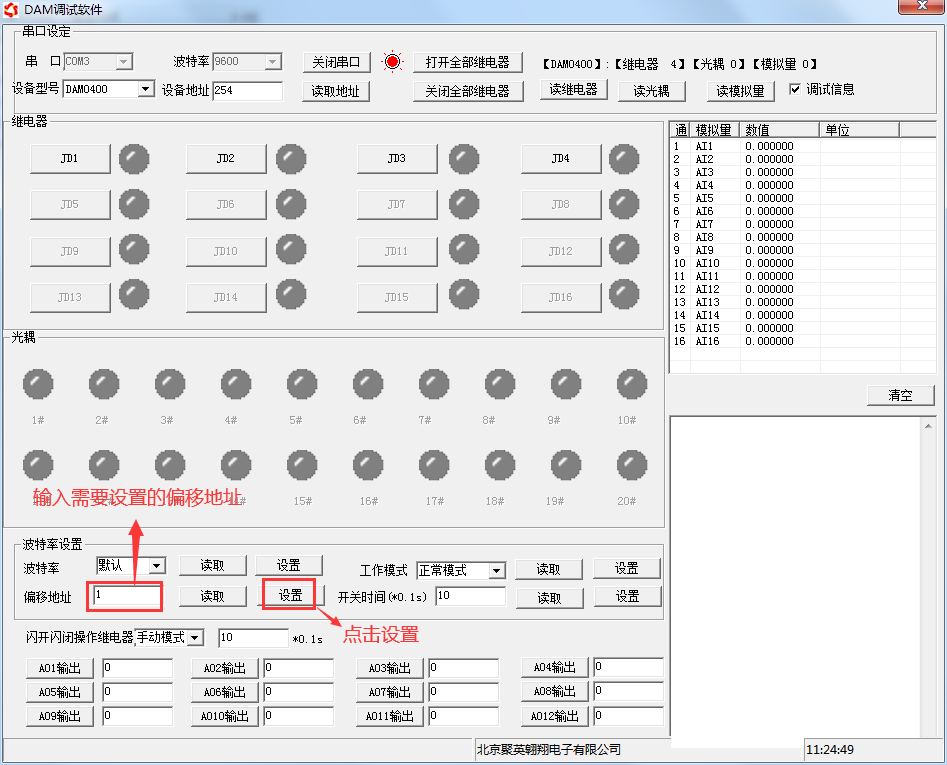Click the JD2 relay indicator lamp
Image resolution: width=947 pixels, height=765 pixels.
point(291,158)
